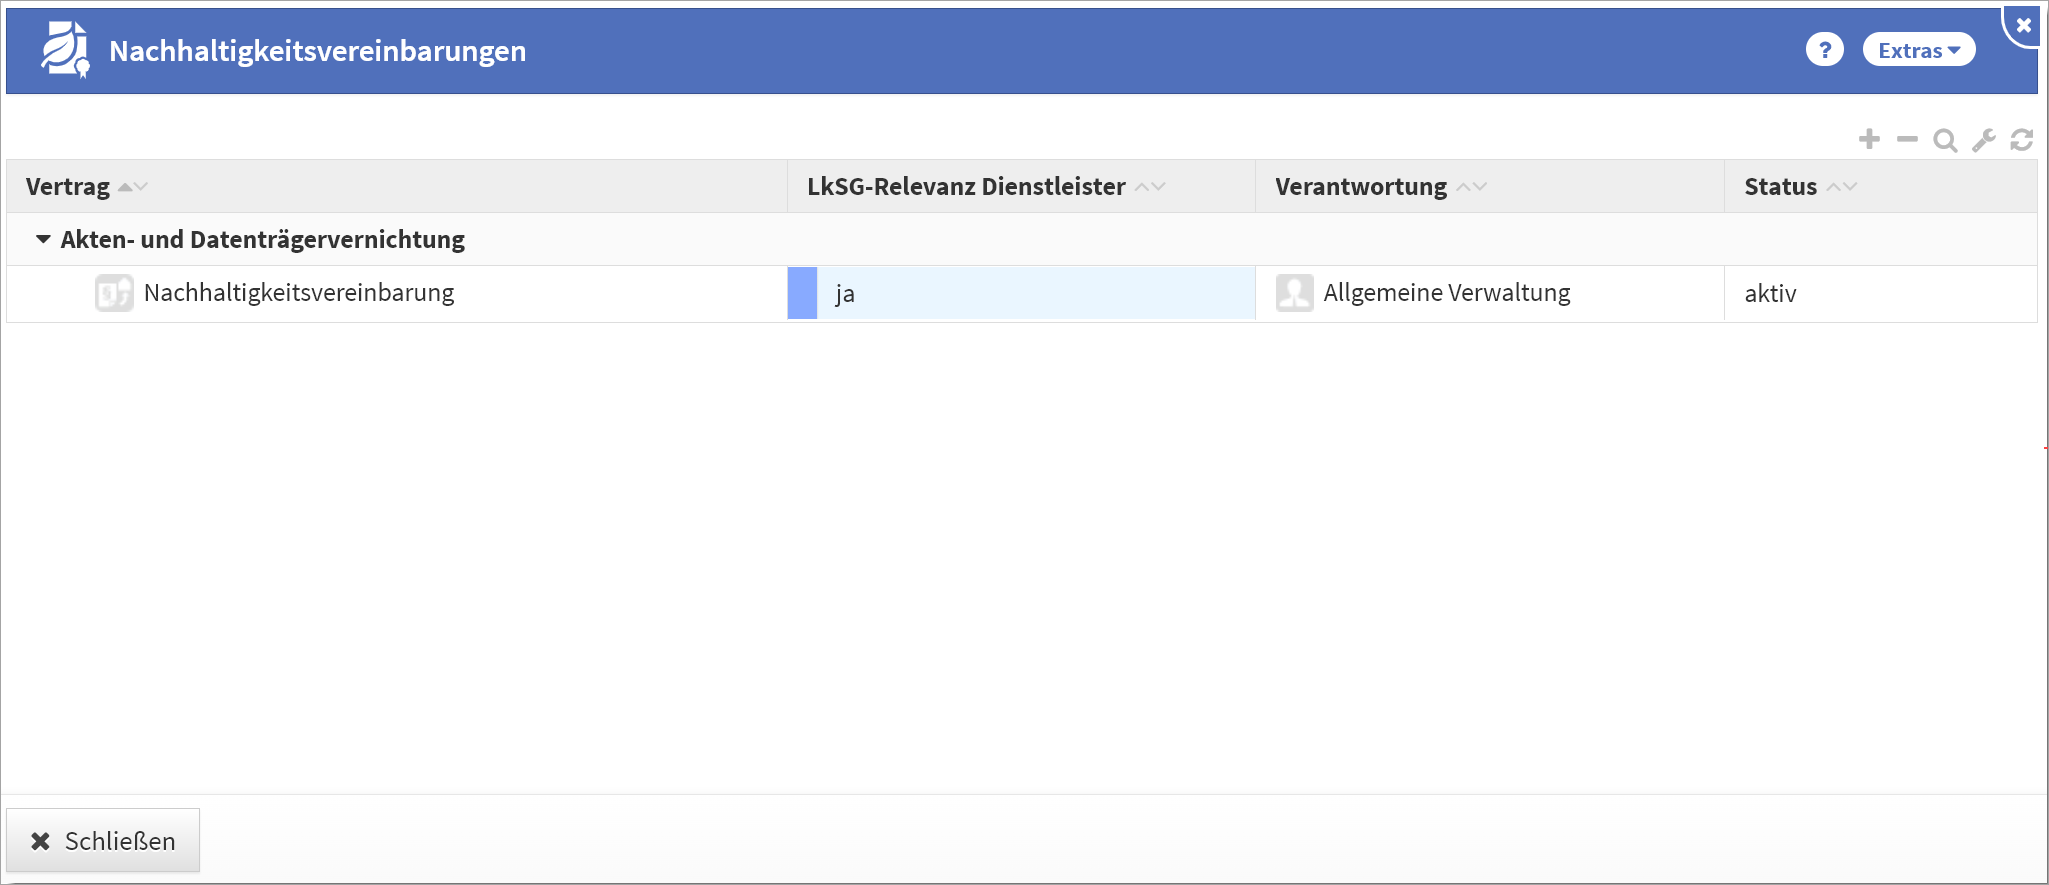Click the aktiv status cell
The height and width of the screenshot is (885, 2049).
1771,294
